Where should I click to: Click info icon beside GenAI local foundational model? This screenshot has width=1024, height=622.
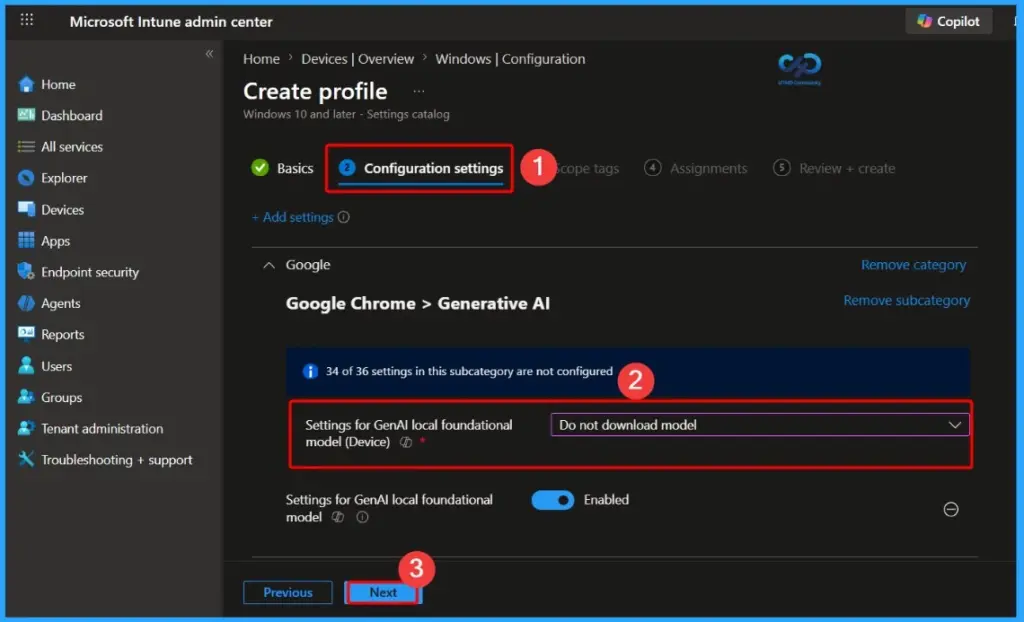tap(362, 517)
